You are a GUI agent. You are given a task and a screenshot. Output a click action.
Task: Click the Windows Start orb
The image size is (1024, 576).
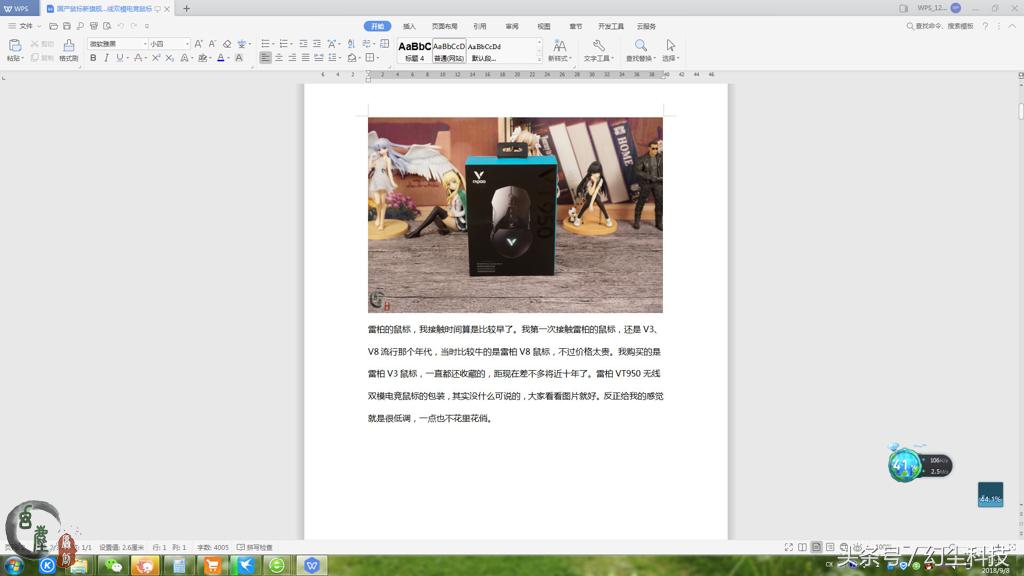(x=14, y=566)
